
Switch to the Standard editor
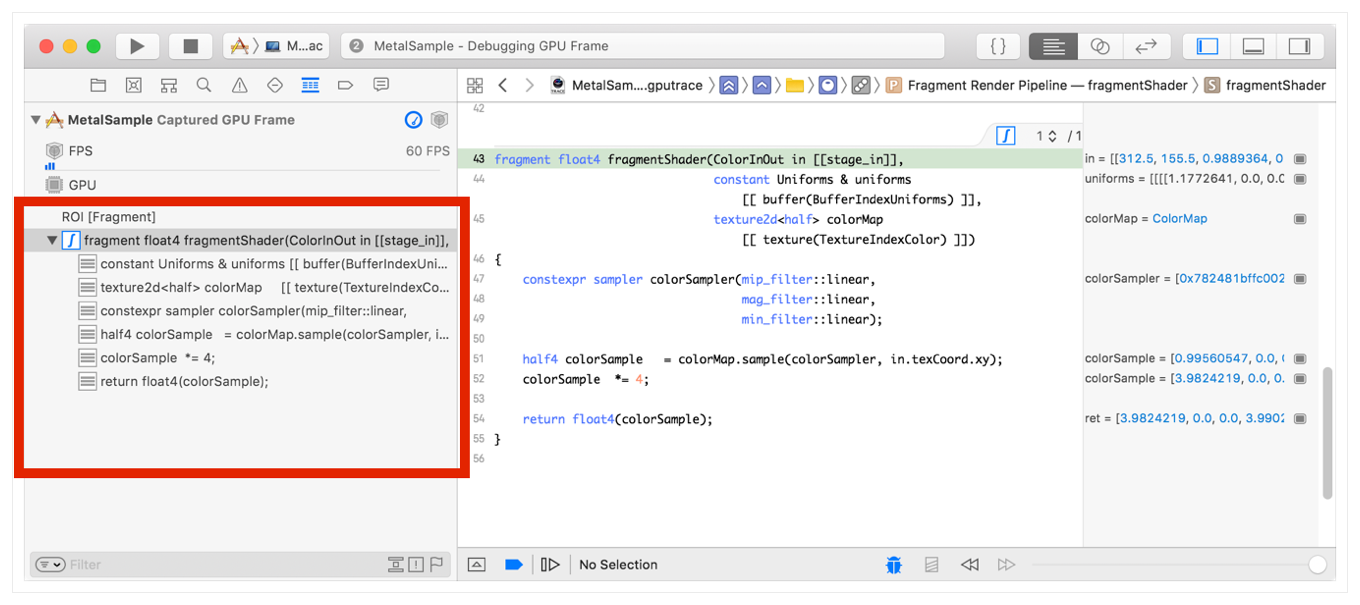tap(1053, 46)
